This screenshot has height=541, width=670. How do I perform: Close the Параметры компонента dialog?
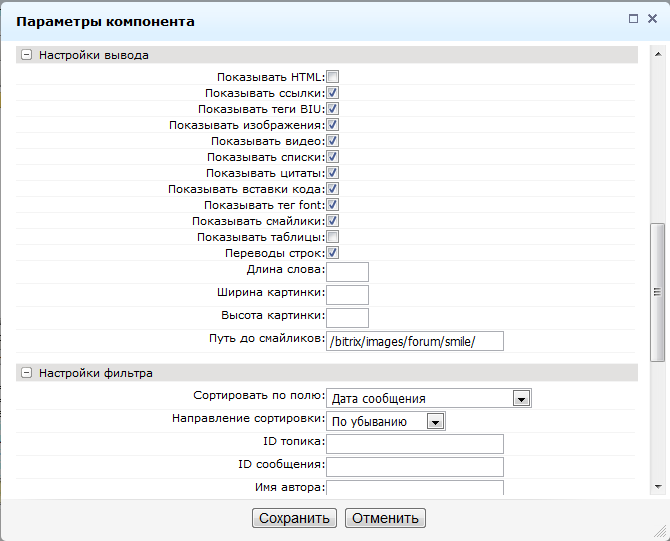pos(653,19)
